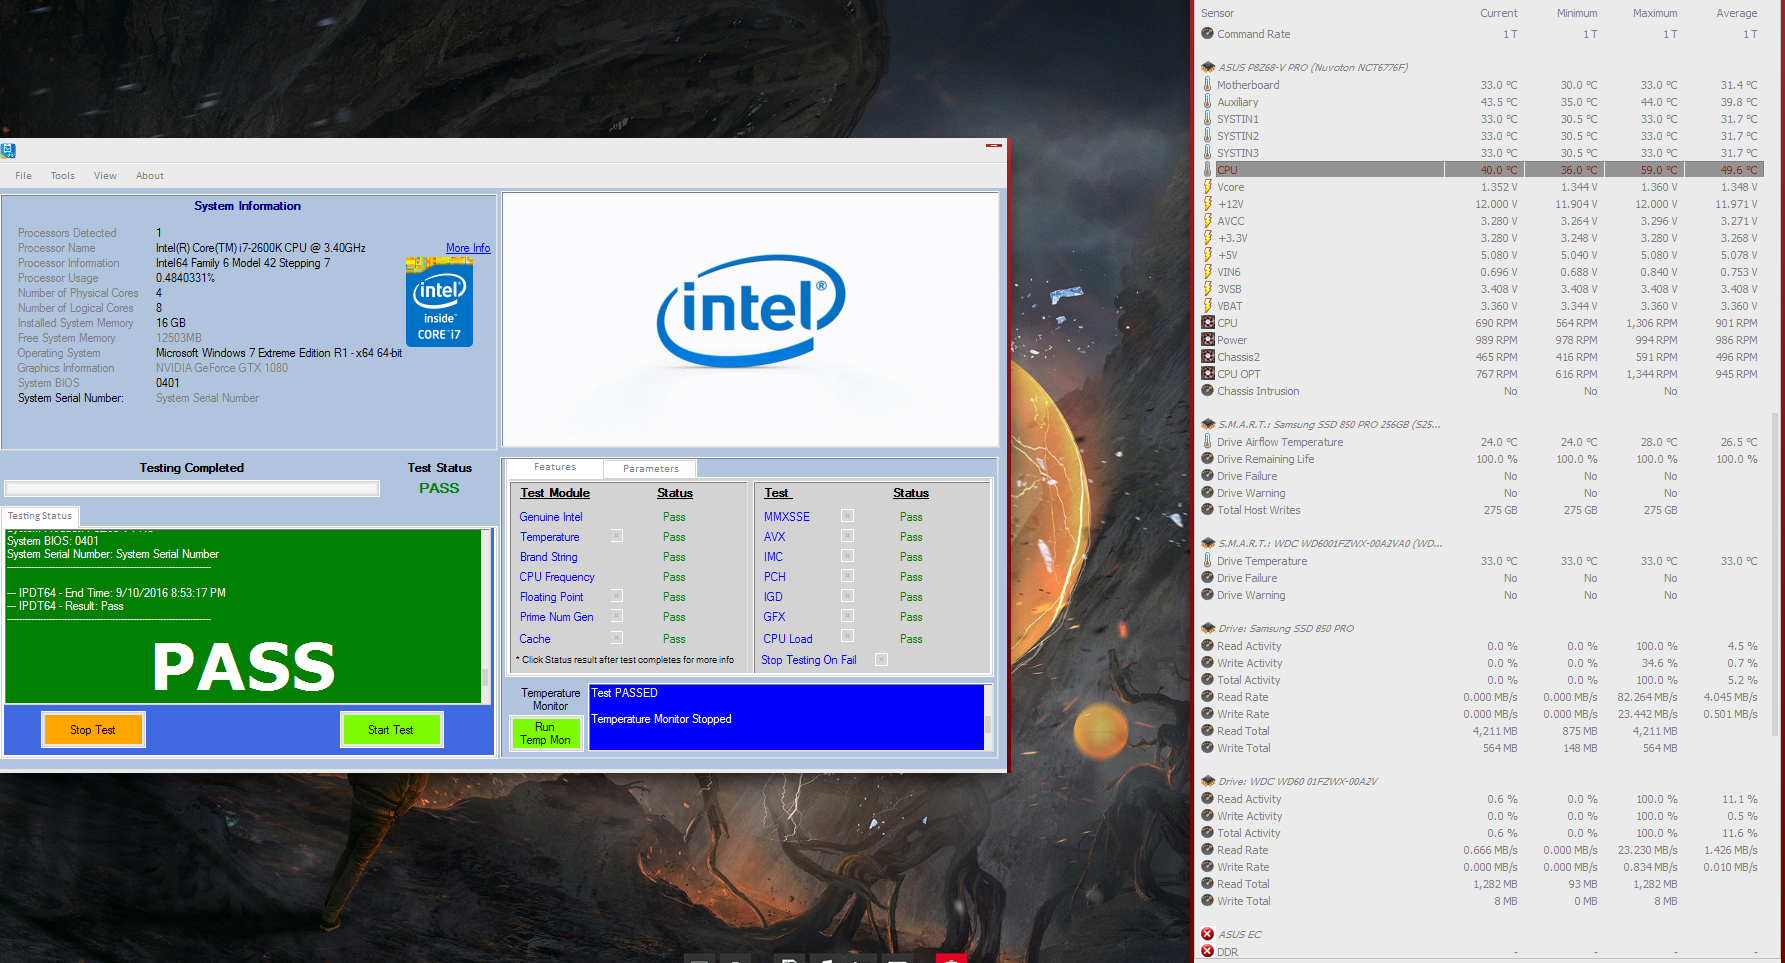Click the Auxiliary thermometer icon
This screenshot has width=1785, height=963.
coord(1207,102)
